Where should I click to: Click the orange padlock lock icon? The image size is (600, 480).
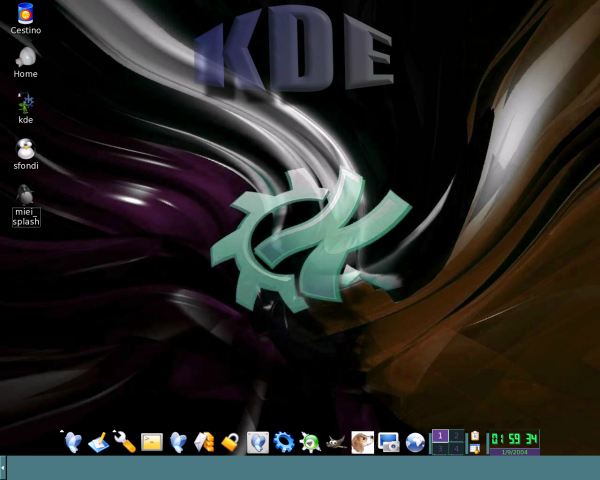coord(230,443)
